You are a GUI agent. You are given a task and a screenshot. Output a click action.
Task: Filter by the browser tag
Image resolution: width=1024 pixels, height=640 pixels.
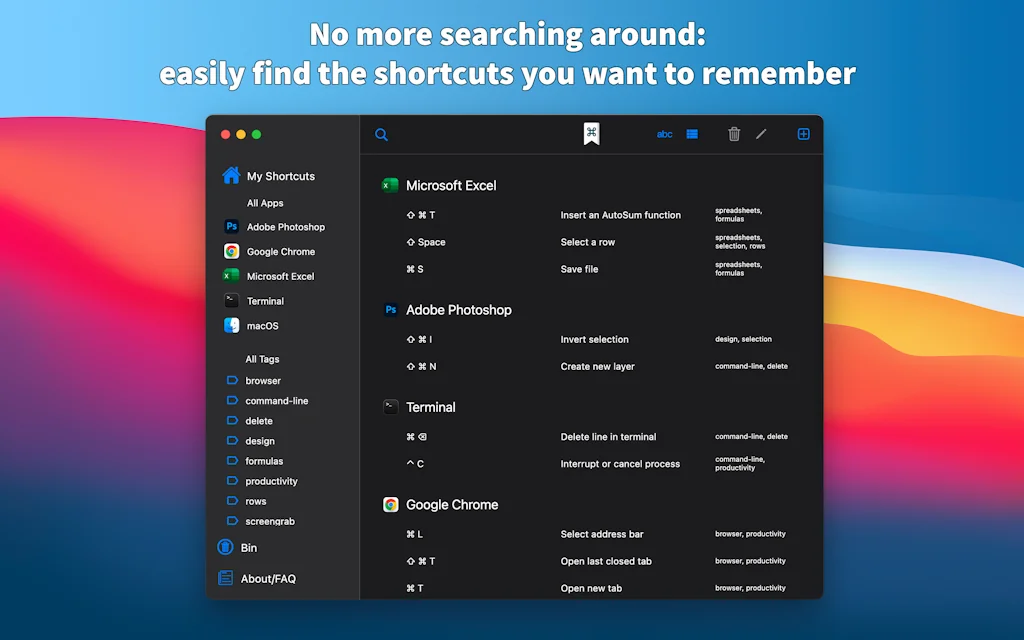[x=263, y=381]
